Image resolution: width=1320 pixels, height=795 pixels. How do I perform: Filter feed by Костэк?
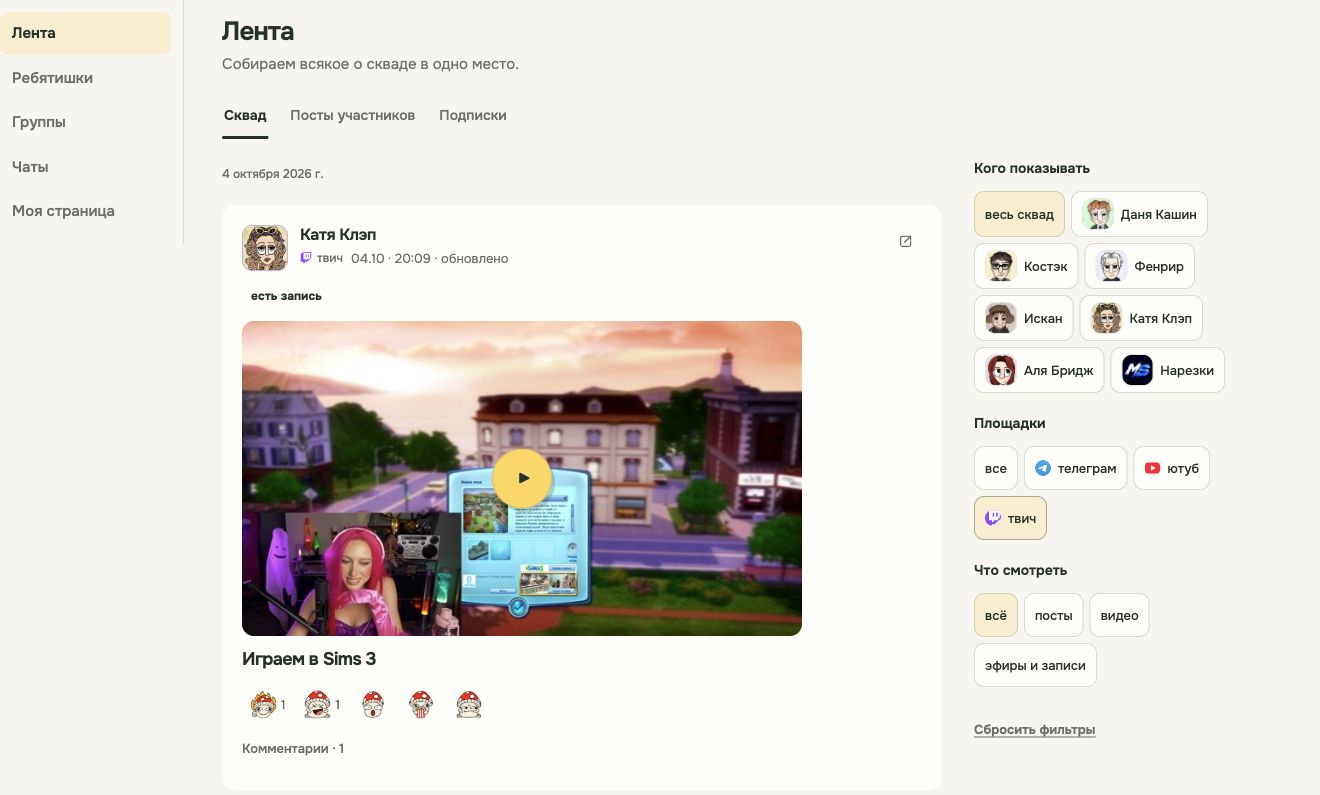click(1026, 267)
